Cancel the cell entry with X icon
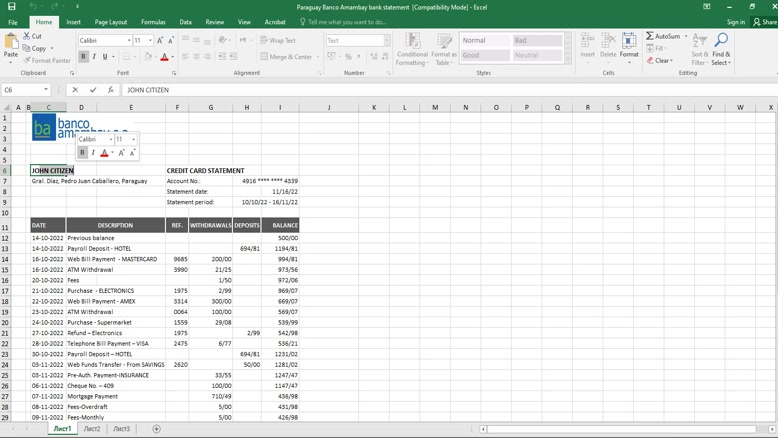The height and width of the screenshot is (438, 778). tap(75, 90)
